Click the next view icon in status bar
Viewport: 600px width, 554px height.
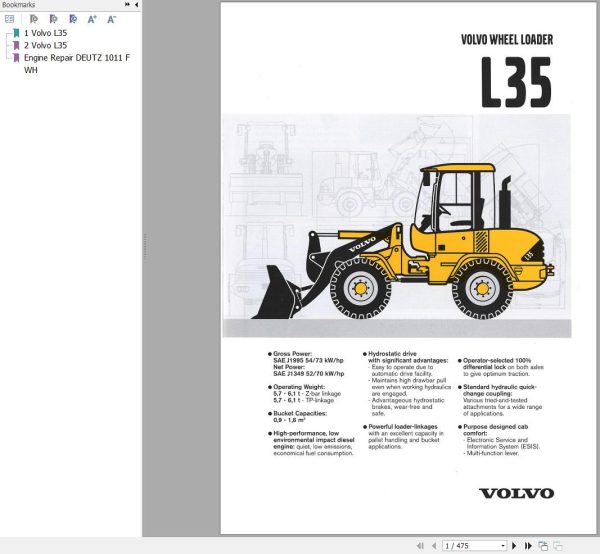point(558,546)
